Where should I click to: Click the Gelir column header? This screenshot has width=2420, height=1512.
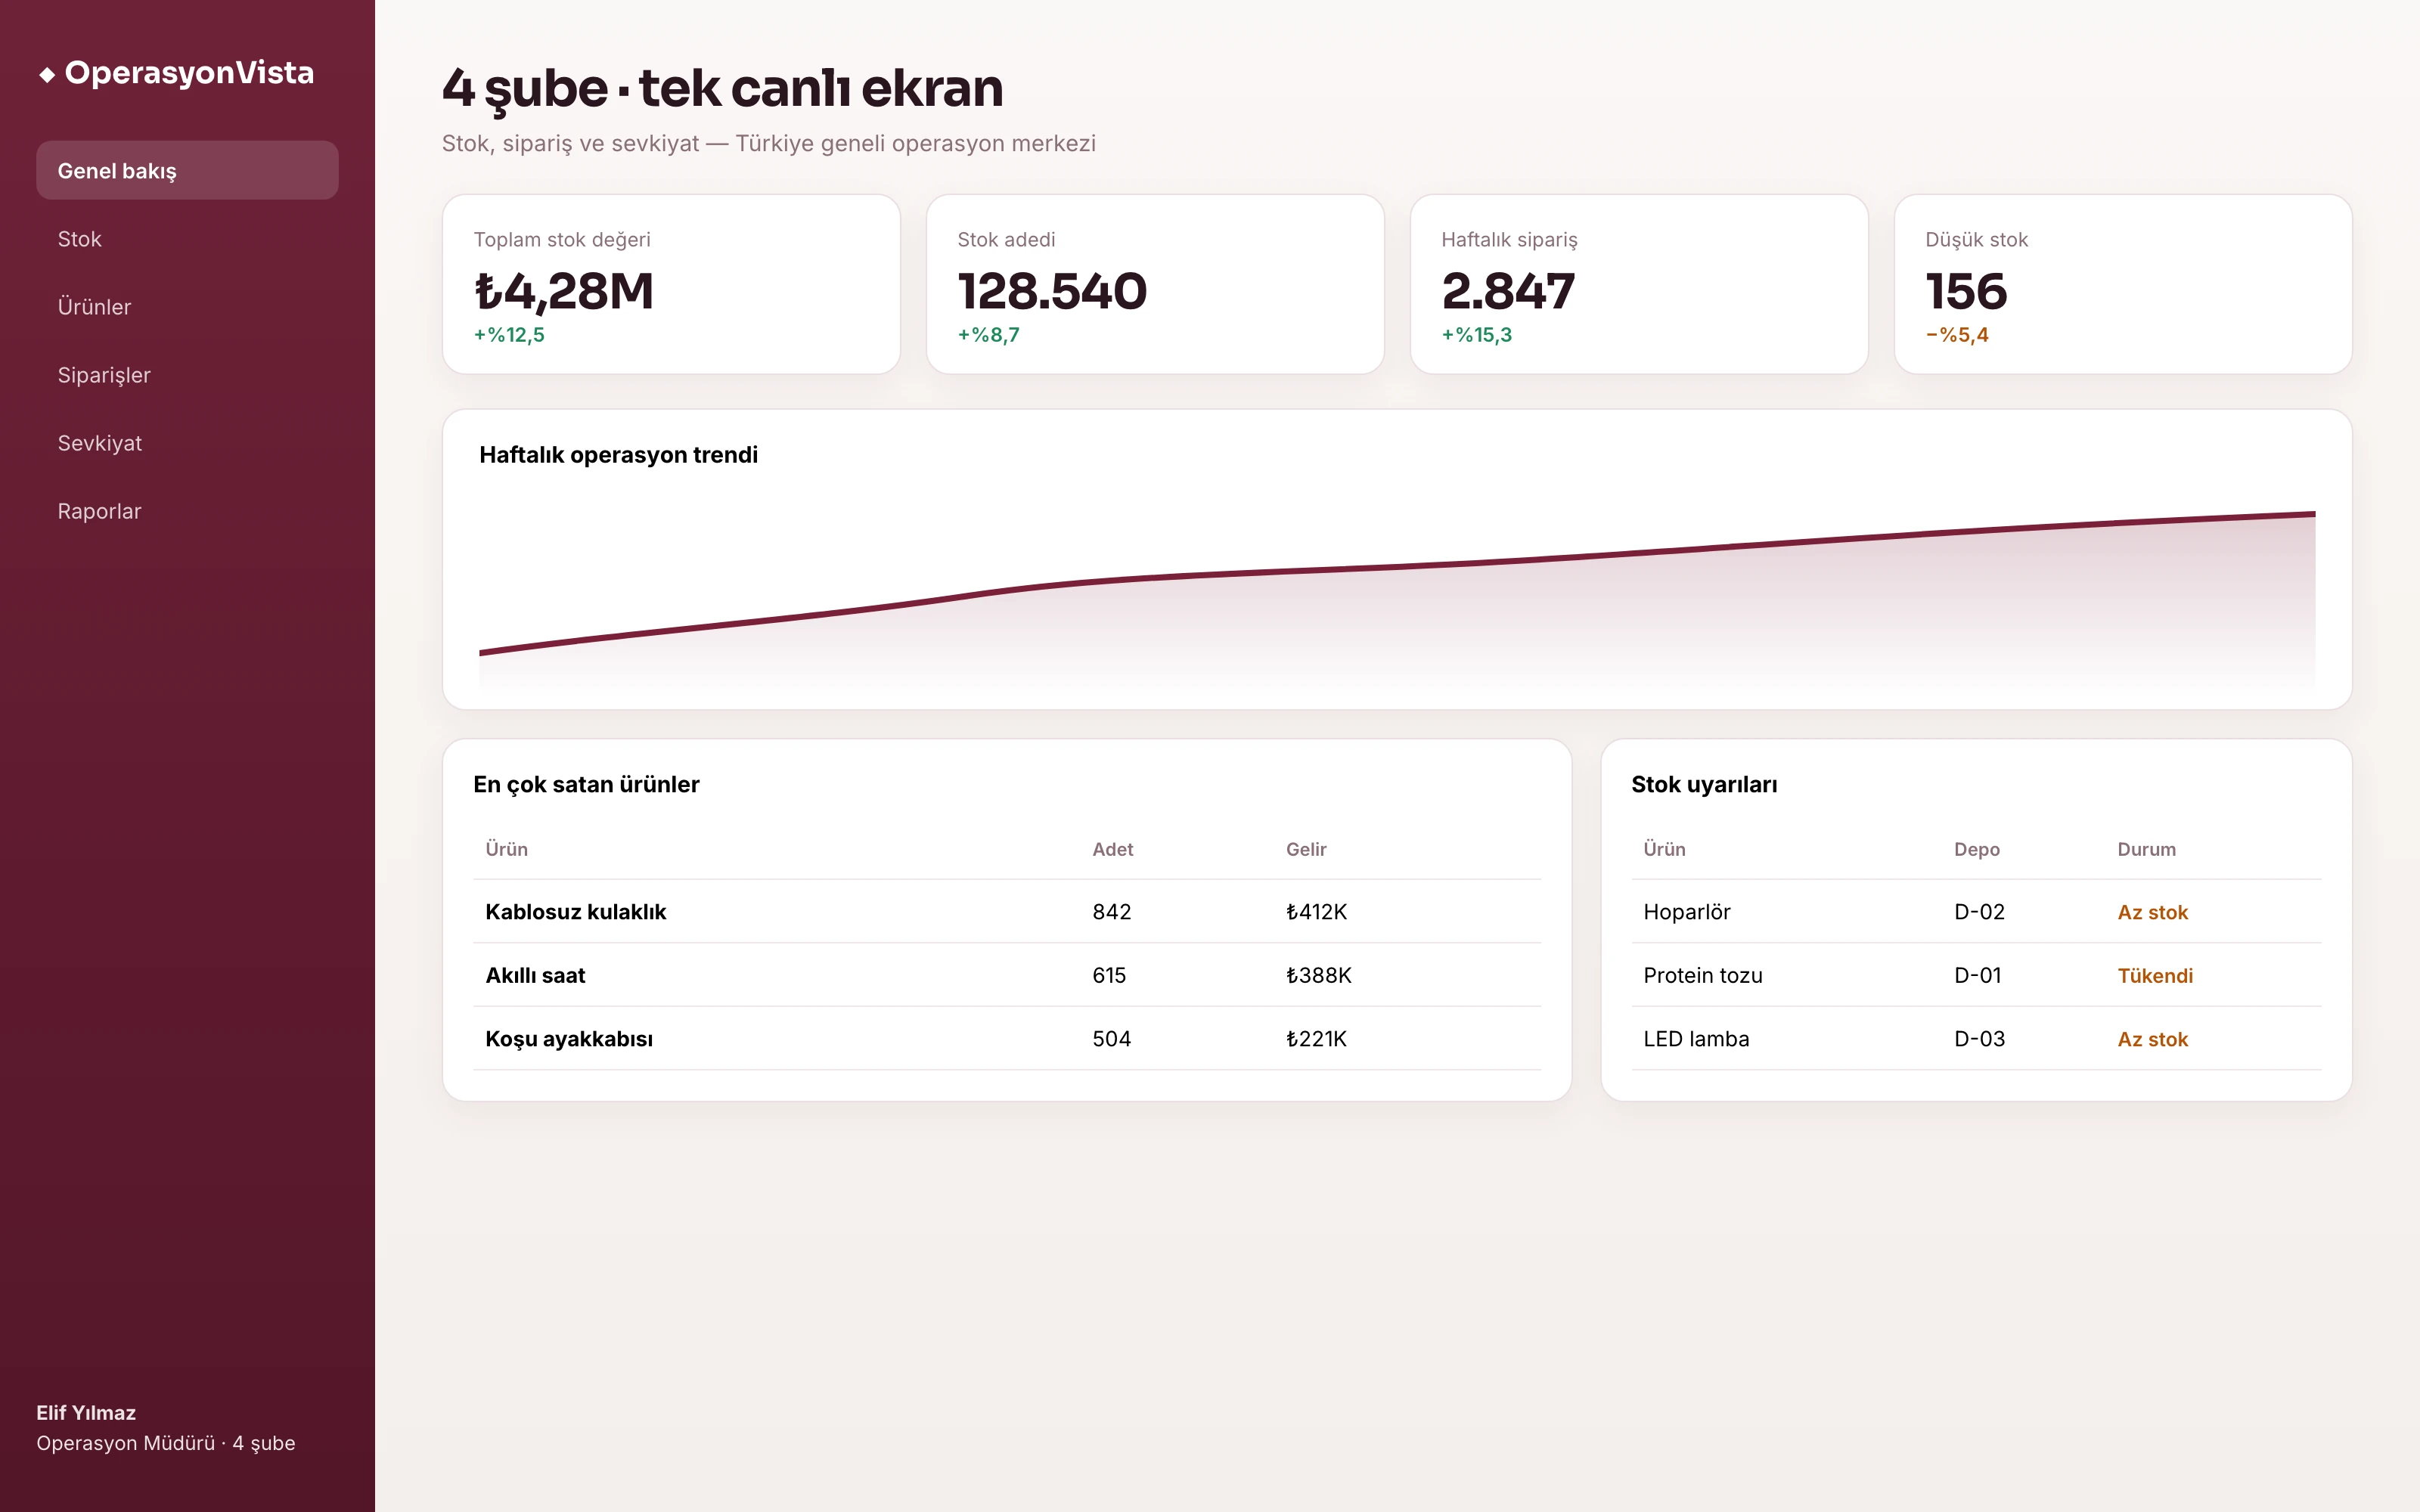pyautogui.click(x=1306, y=849)
